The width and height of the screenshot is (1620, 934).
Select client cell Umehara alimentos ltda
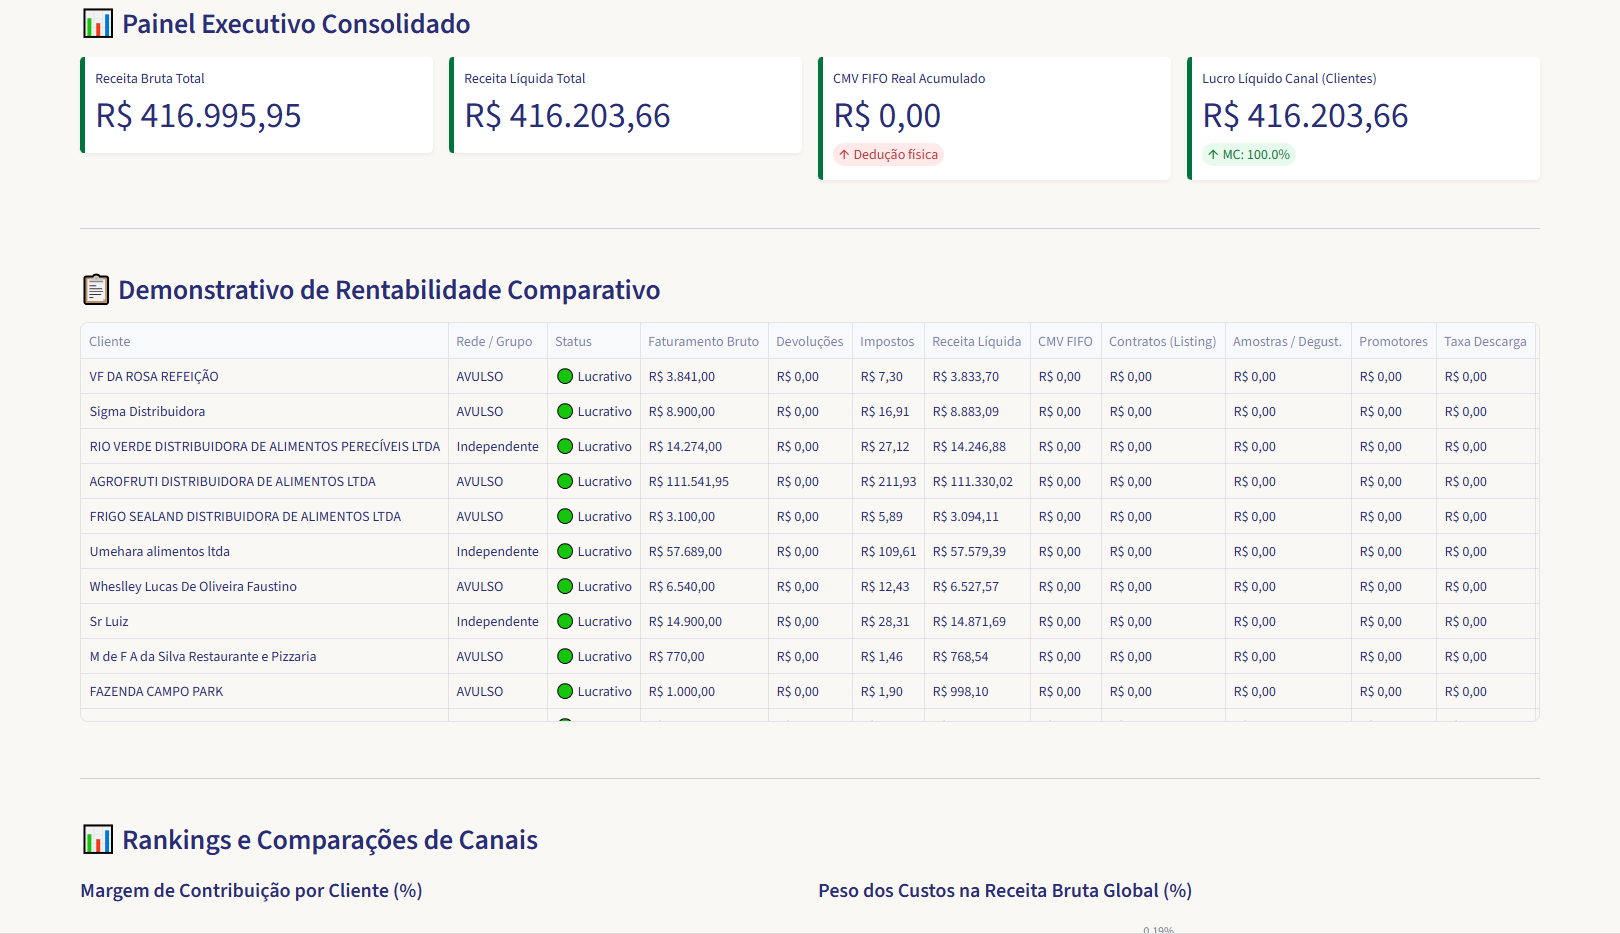point(264,551)
